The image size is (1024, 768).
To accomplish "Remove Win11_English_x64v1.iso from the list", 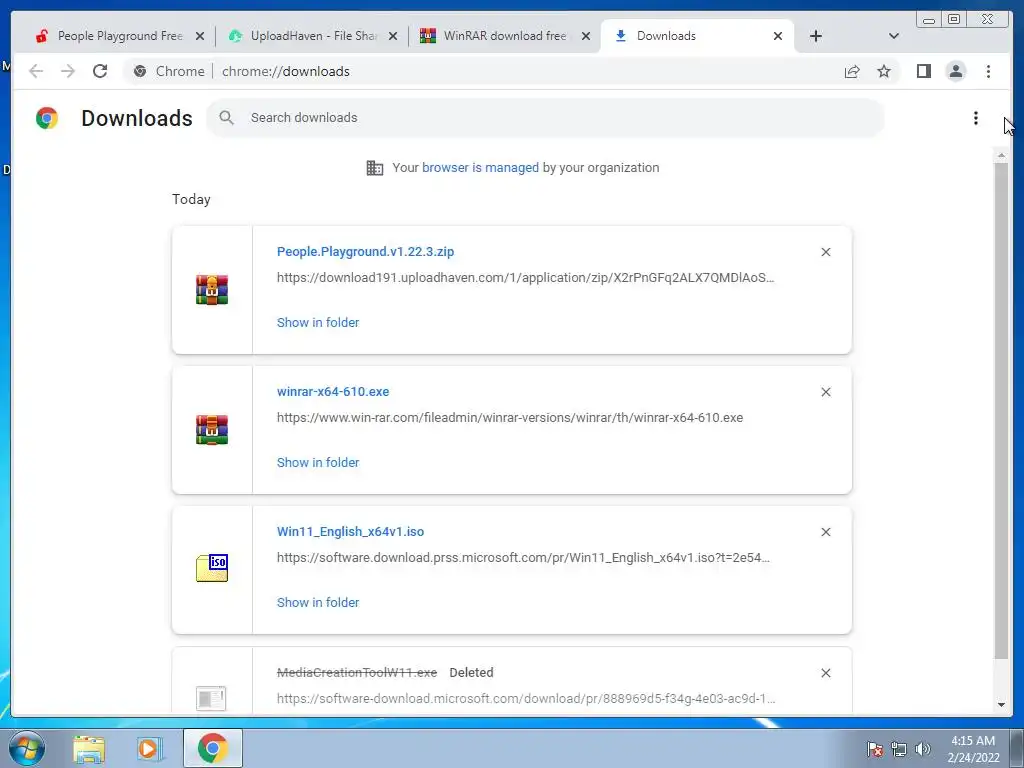I will click(826, 532).
